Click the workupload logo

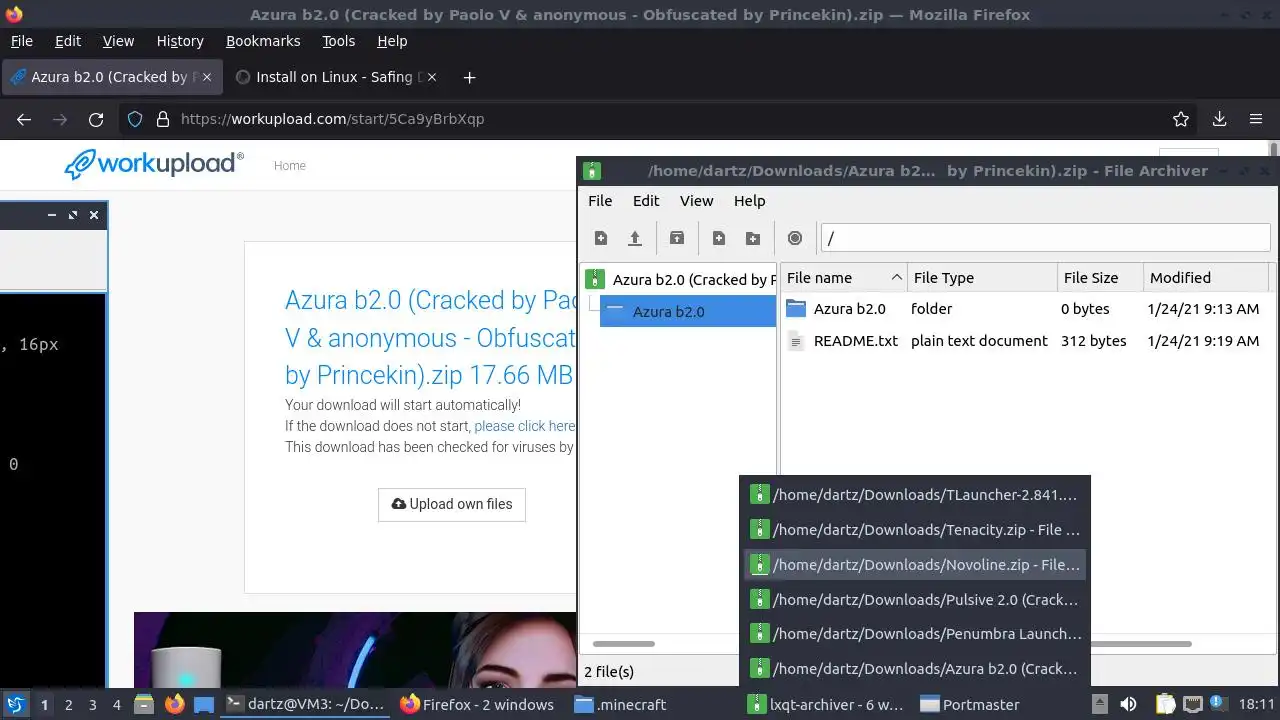[154, 164]
